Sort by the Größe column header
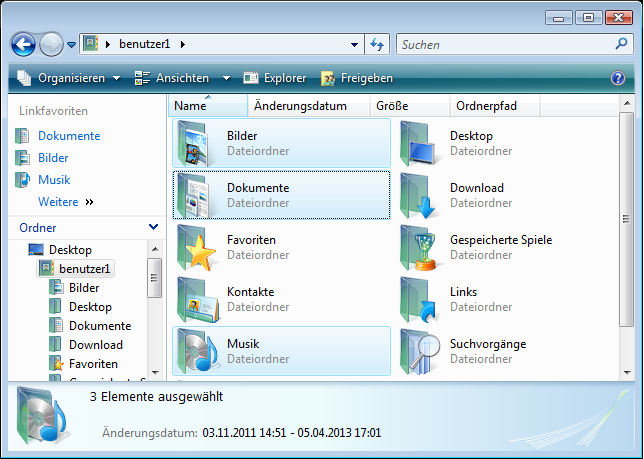This screenshot has height=459, width=644. click(410, 106)
